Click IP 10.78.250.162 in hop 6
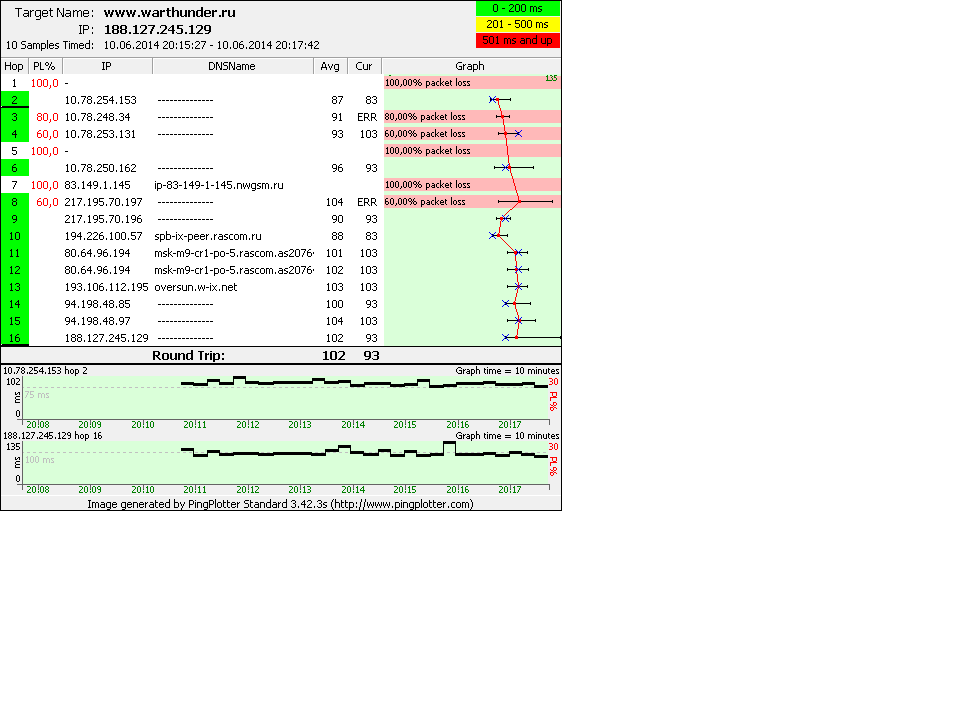The image size is (960, 720). point(100,168)
